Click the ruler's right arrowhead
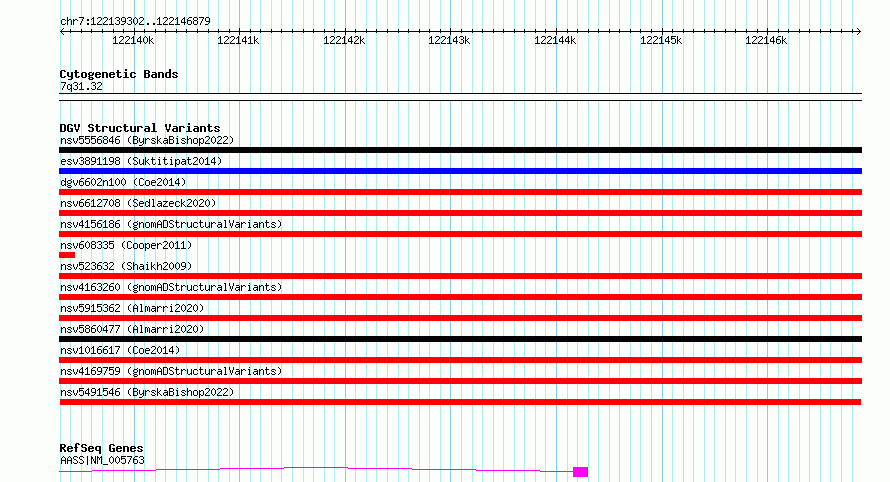 tap(858, 31)
